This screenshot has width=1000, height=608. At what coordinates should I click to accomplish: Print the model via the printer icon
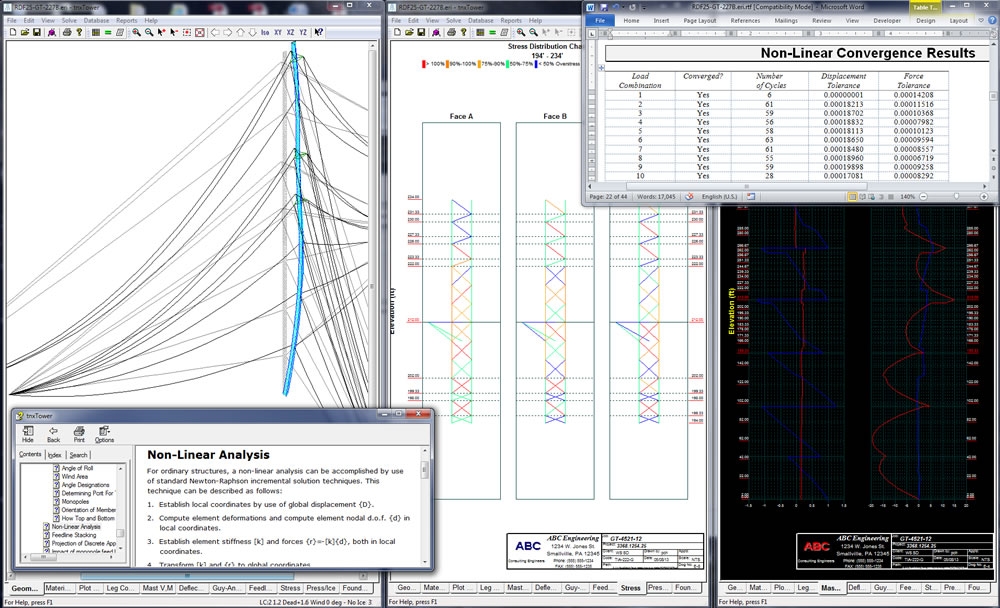point(66,32)
